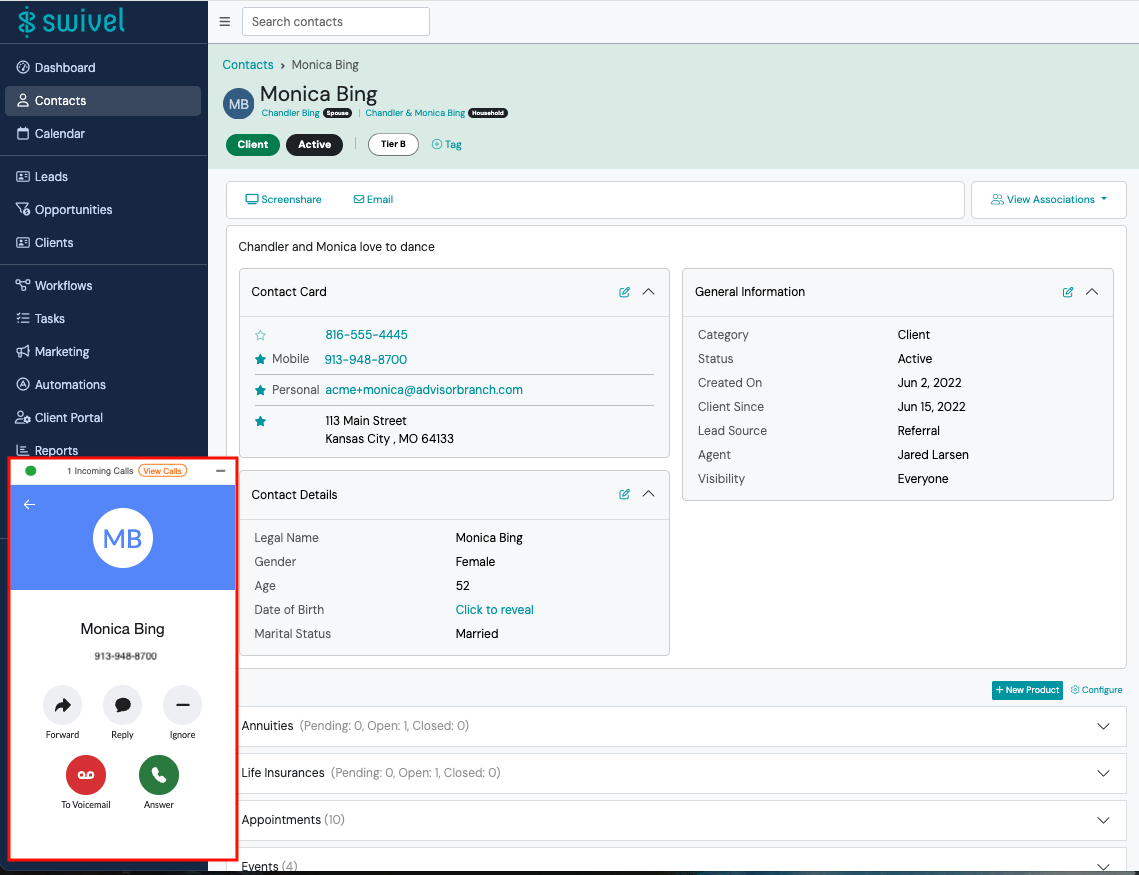Forward the incoming call
Viewport: 1139px width, 875px height.
coord(62,705)
